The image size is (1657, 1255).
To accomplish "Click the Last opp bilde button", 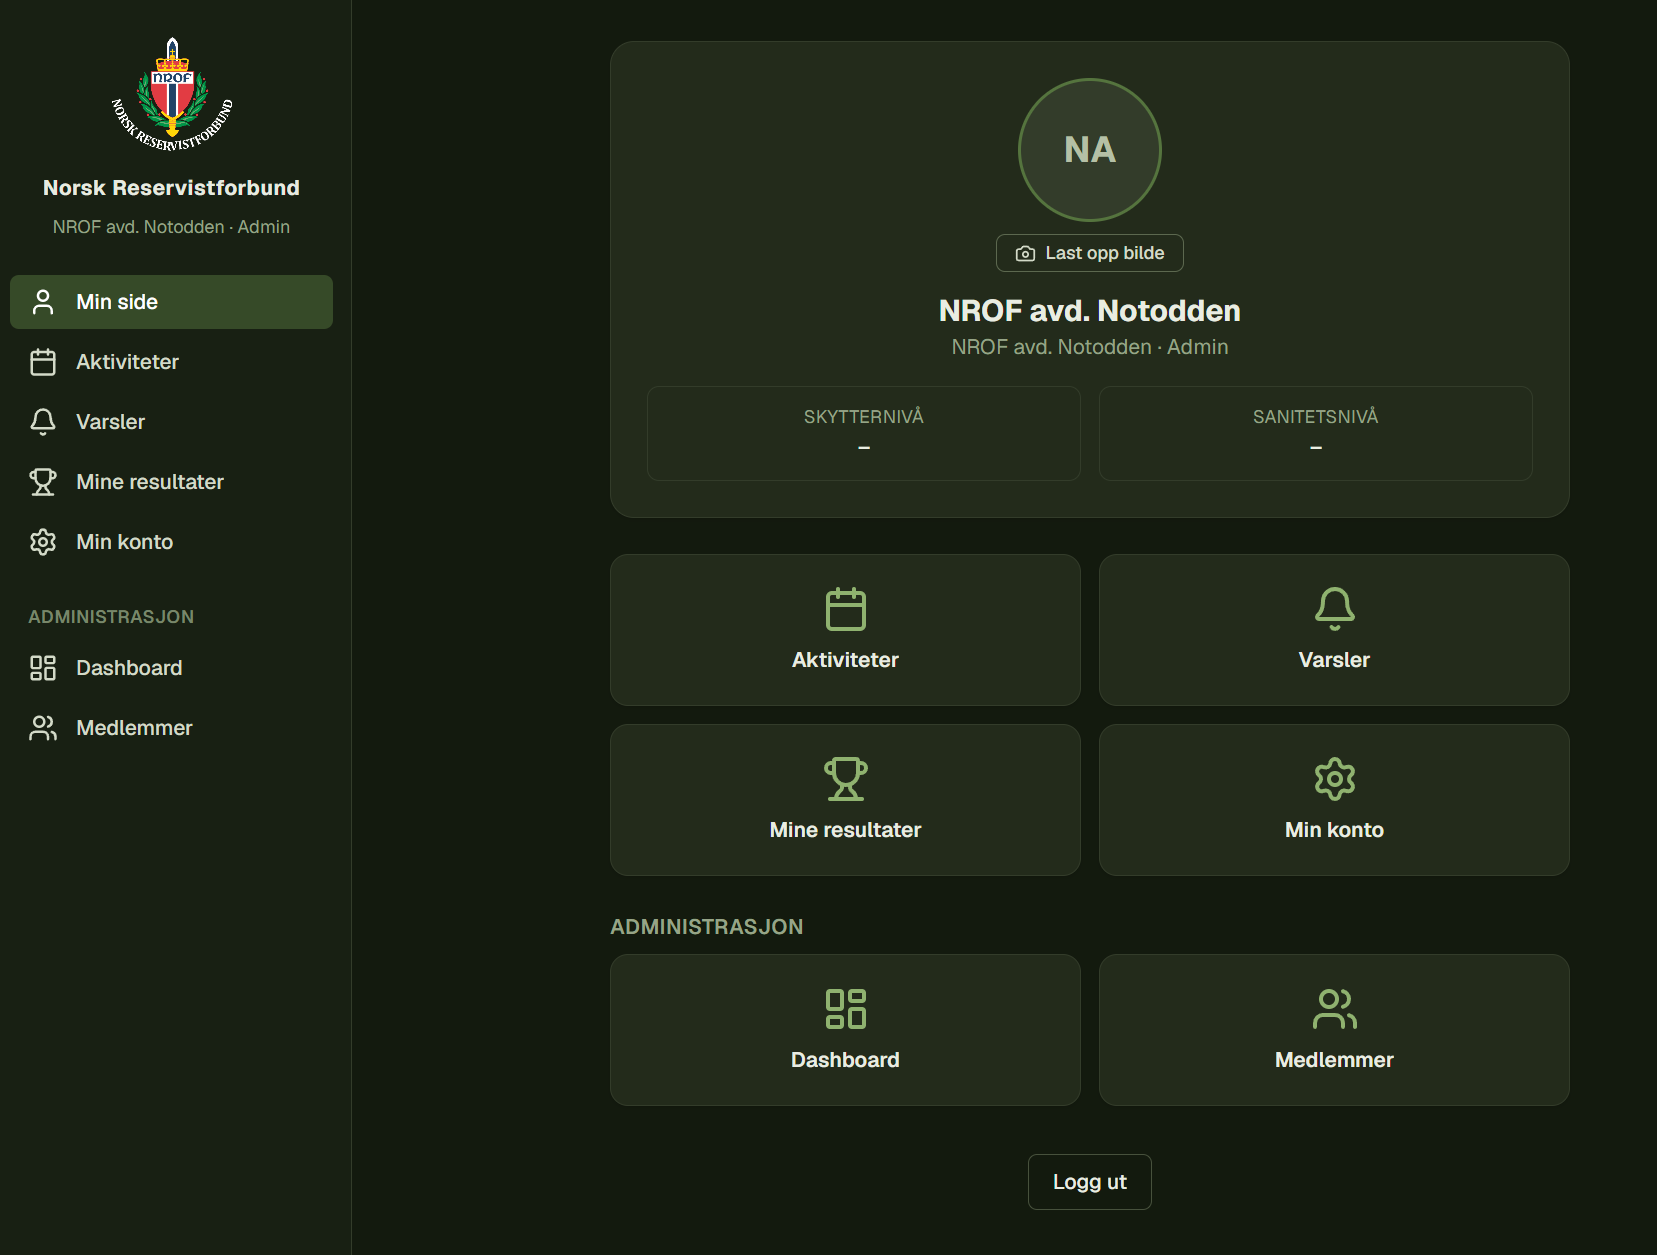I will click(x=1090, y=253).
